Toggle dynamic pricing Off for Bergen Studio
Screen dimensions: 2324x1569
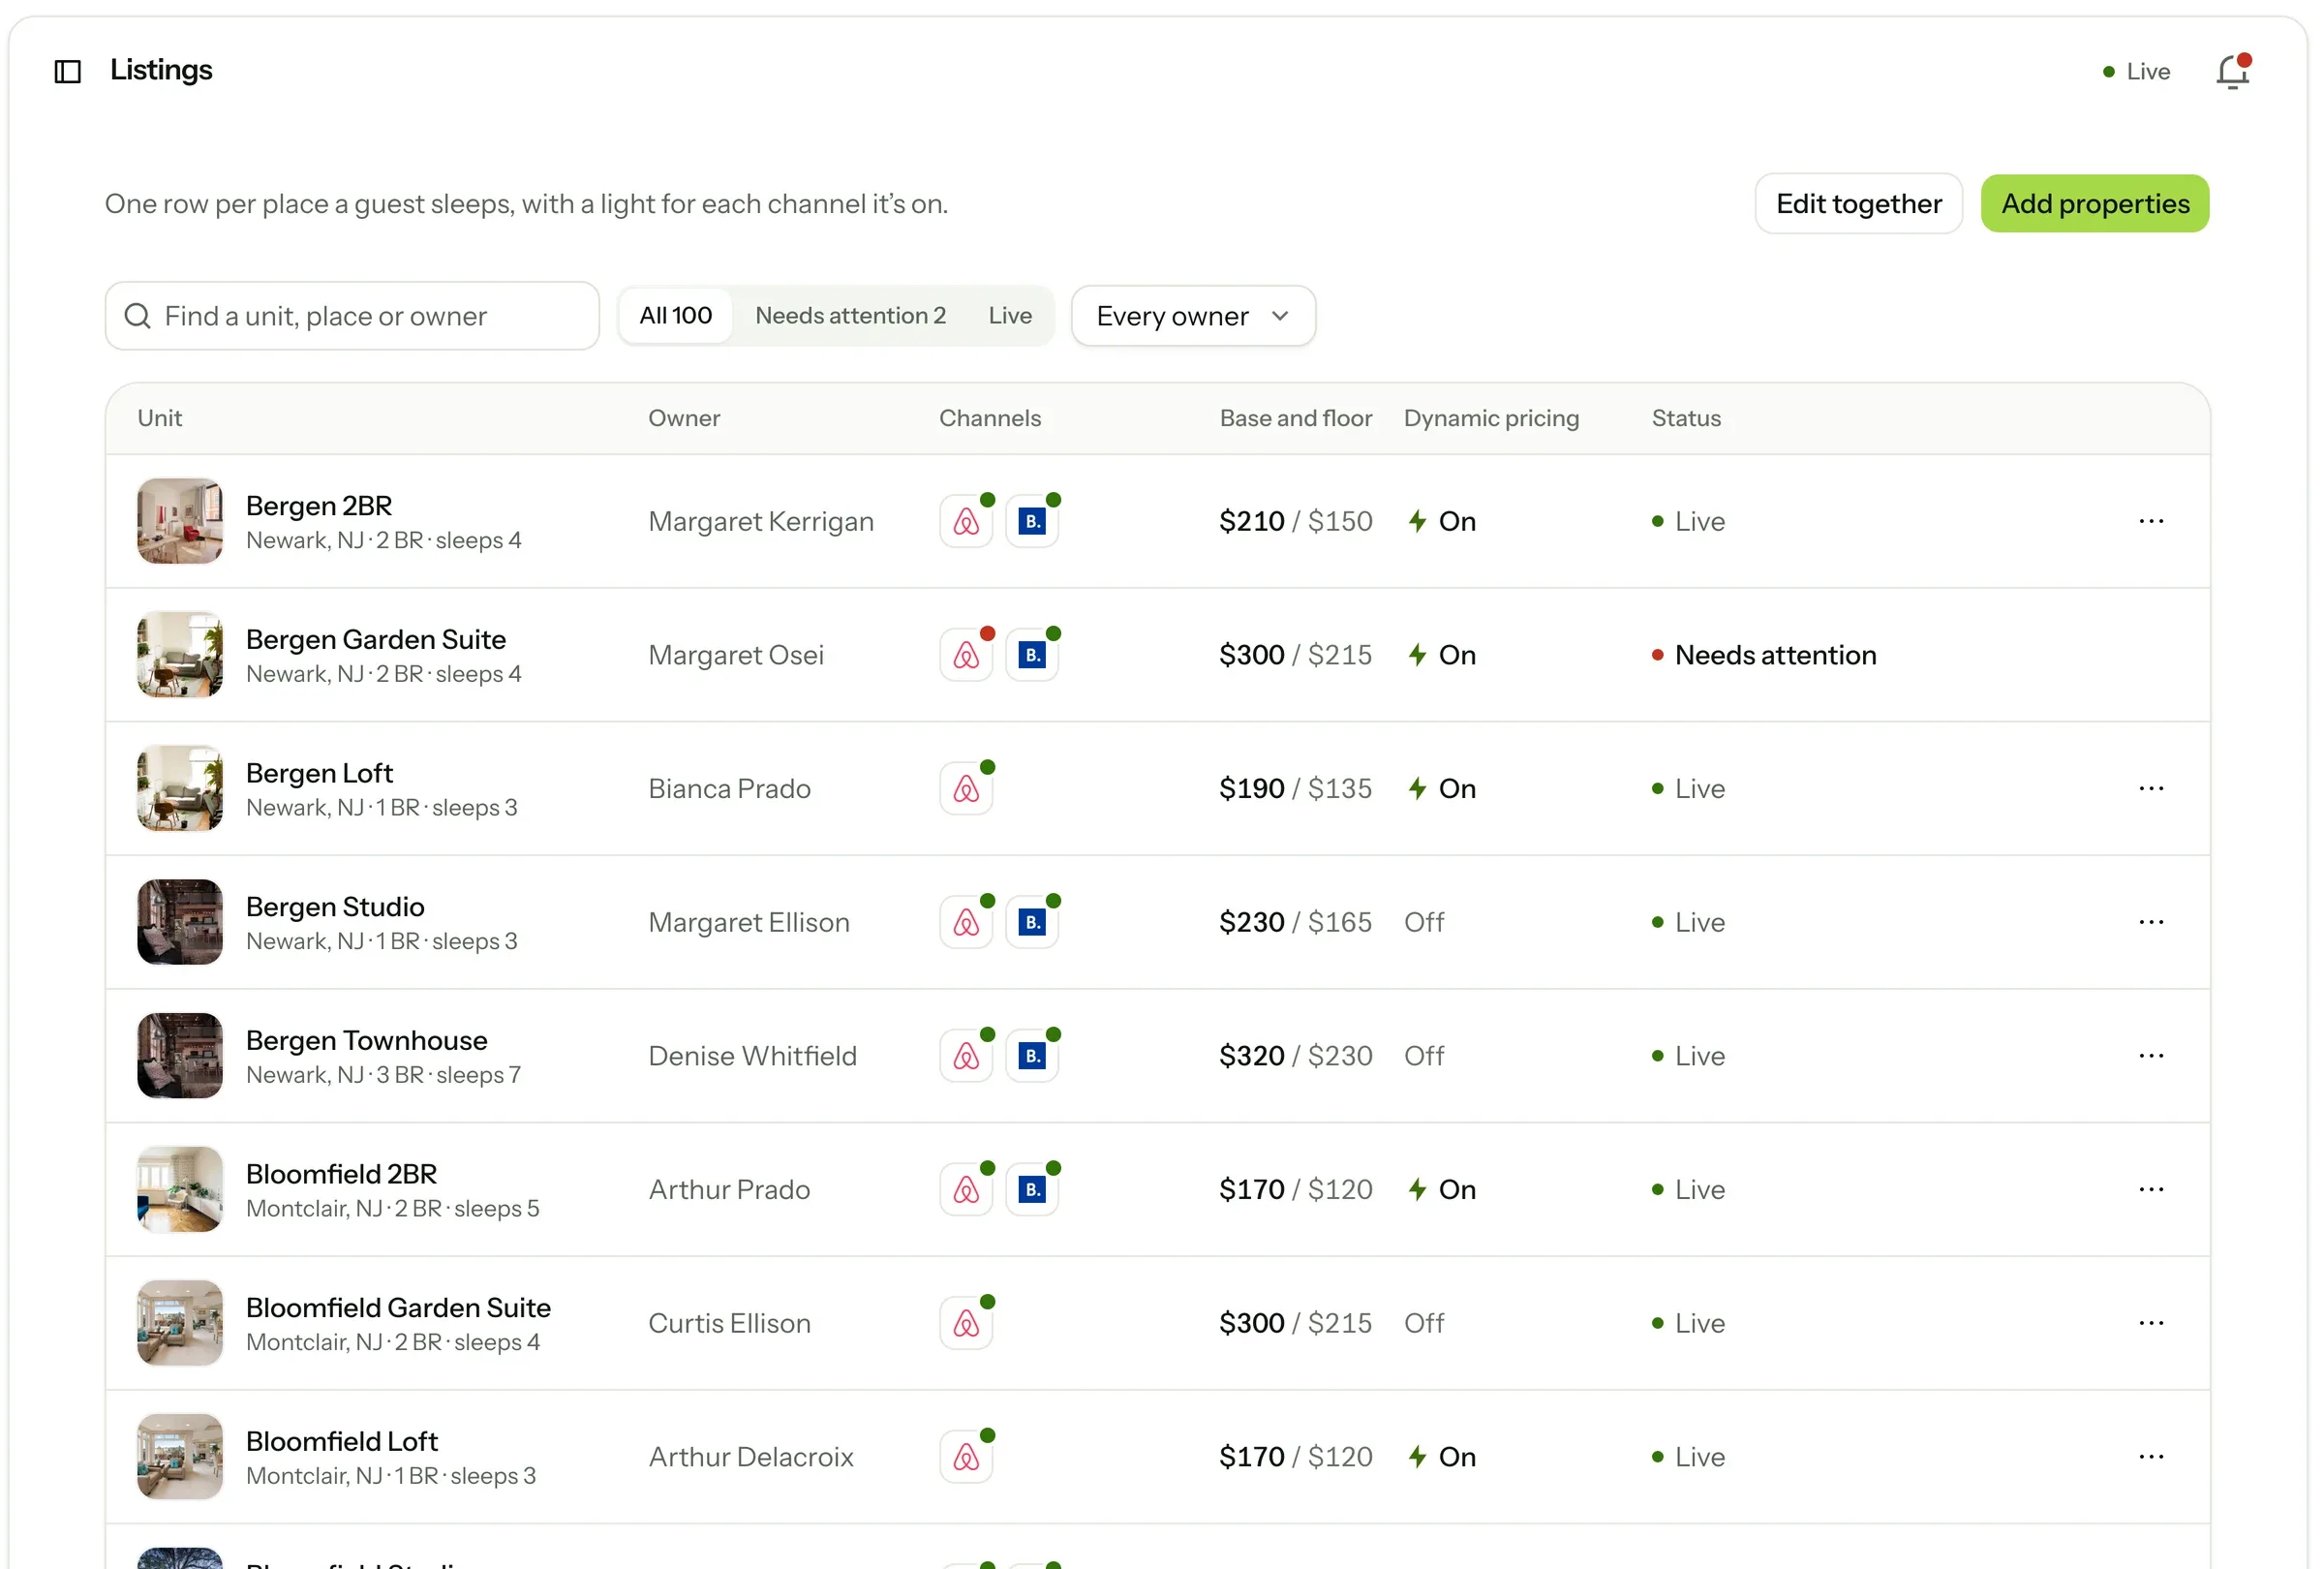(x=1424, y=922)
